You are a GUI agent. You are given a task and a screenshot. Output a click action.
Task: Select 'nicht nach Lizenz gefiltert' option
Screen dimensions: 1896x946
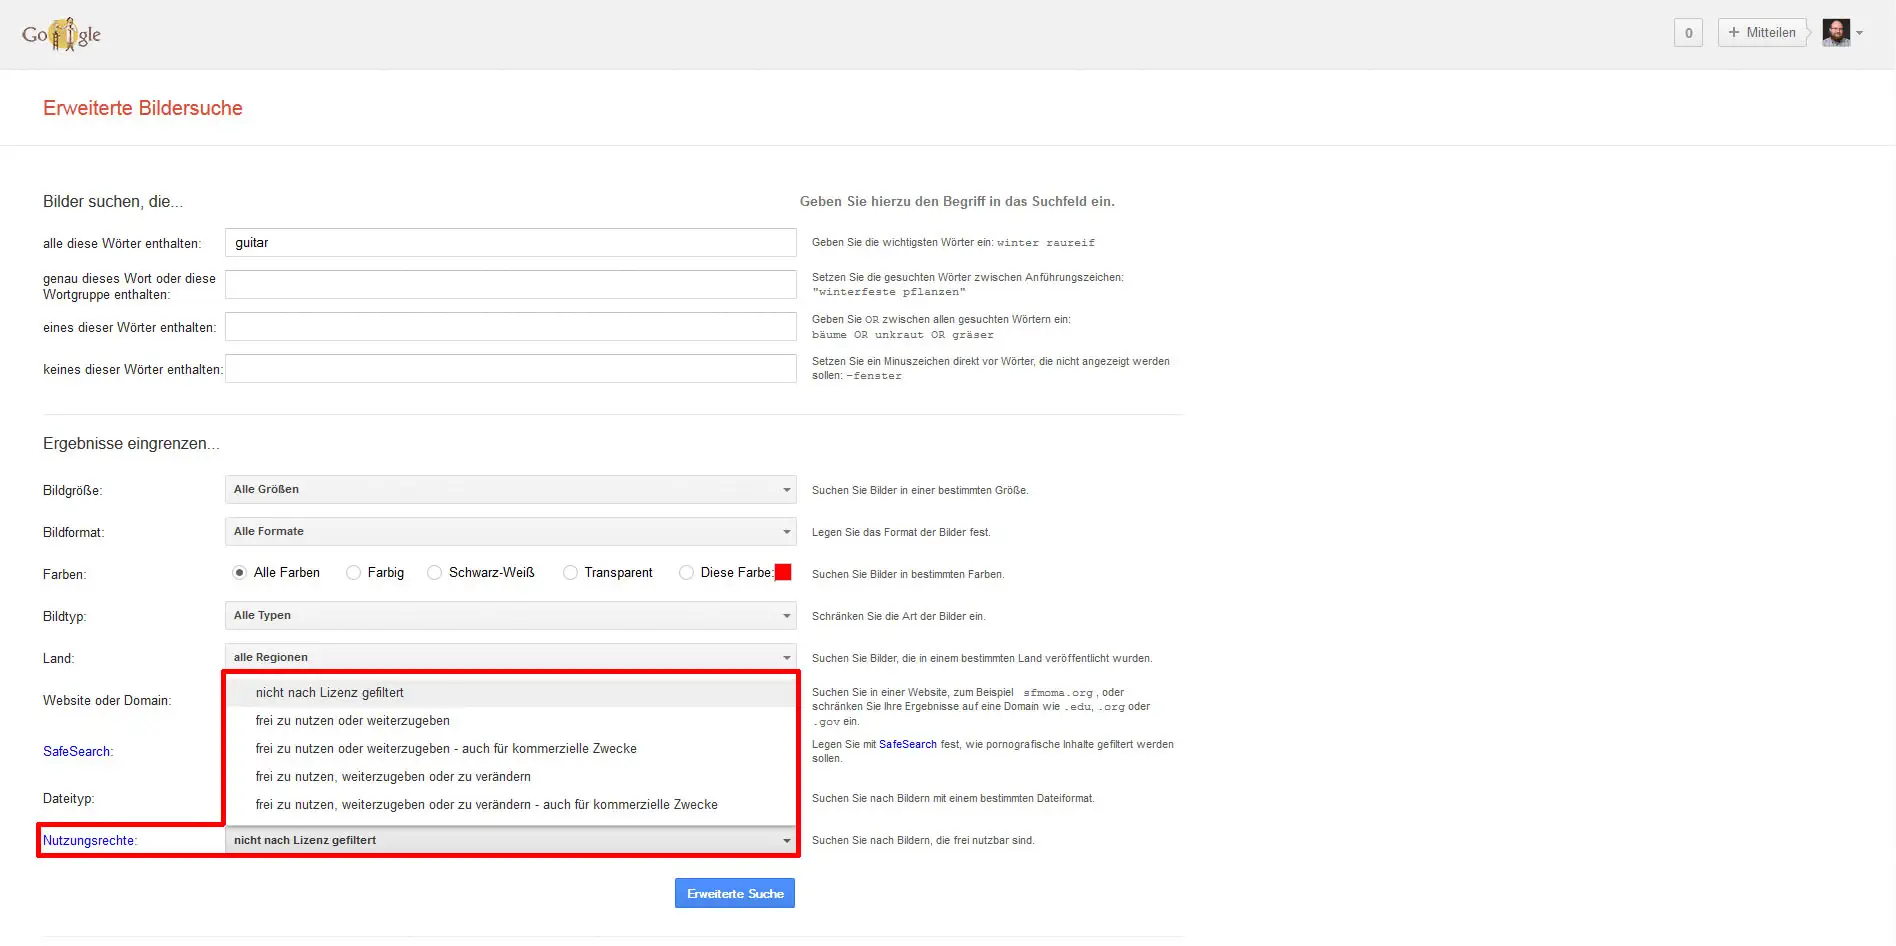[x=330, y=692]
